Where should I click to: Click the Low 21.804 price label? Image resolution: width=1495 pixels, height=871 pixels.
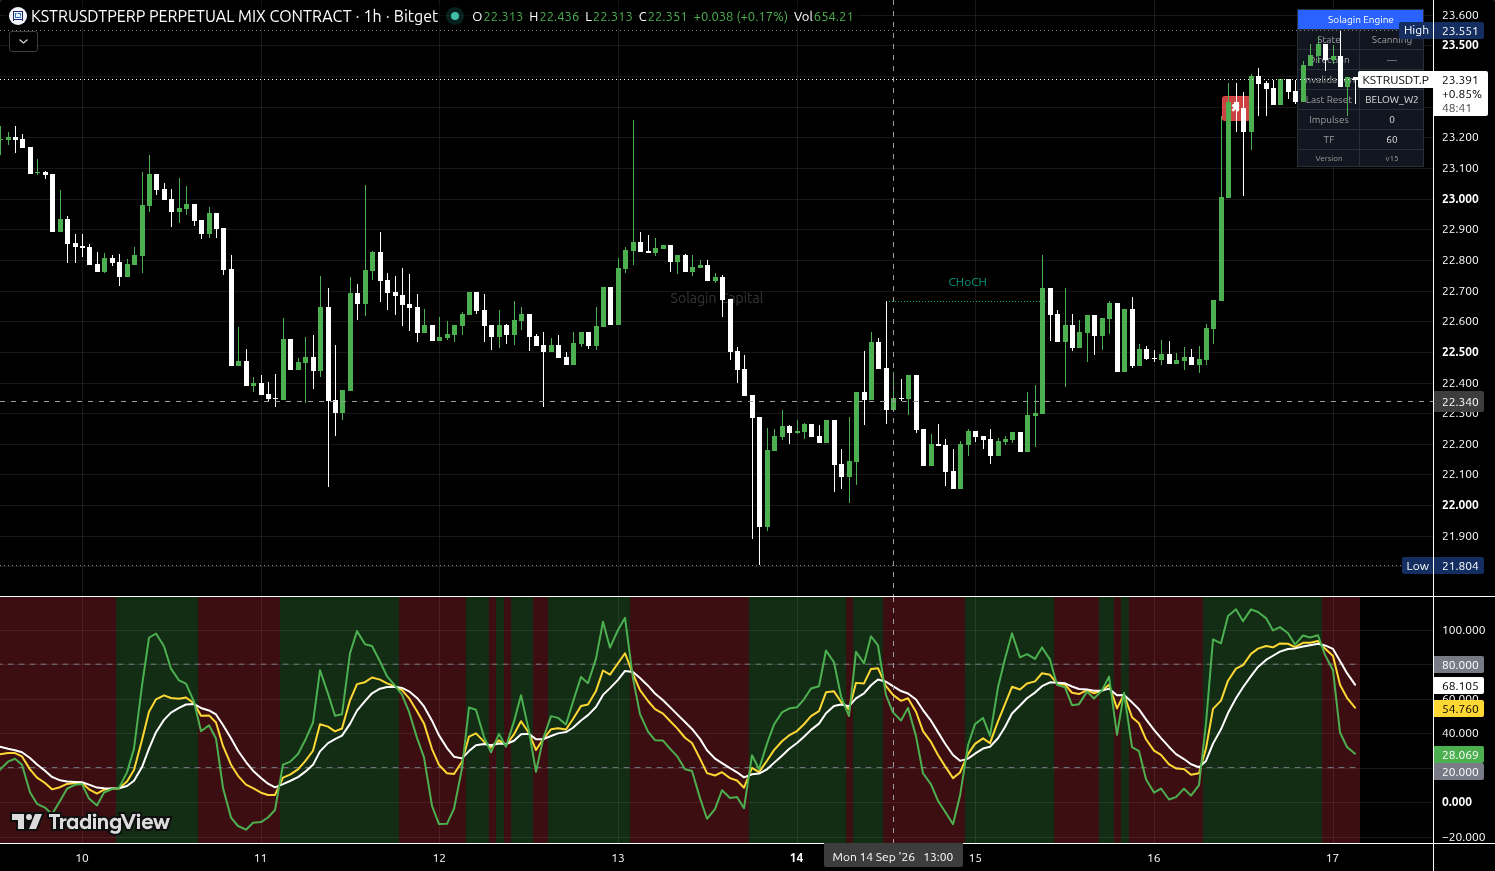point(1444,566)
